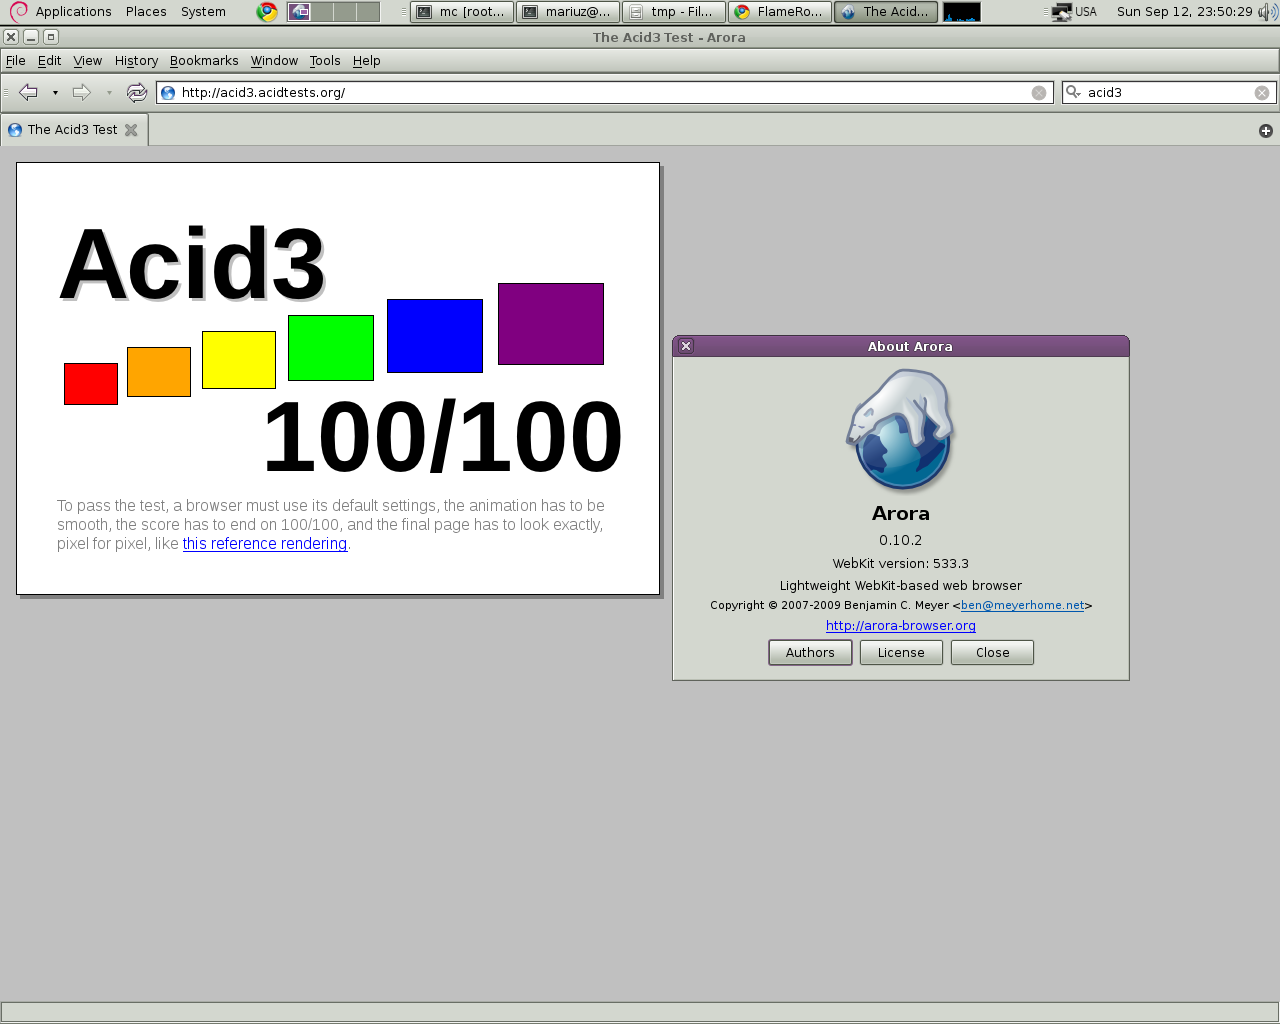Viewport: 1280px width, 1024px height.
Task: Open the Tools menu
Action: 325,61
